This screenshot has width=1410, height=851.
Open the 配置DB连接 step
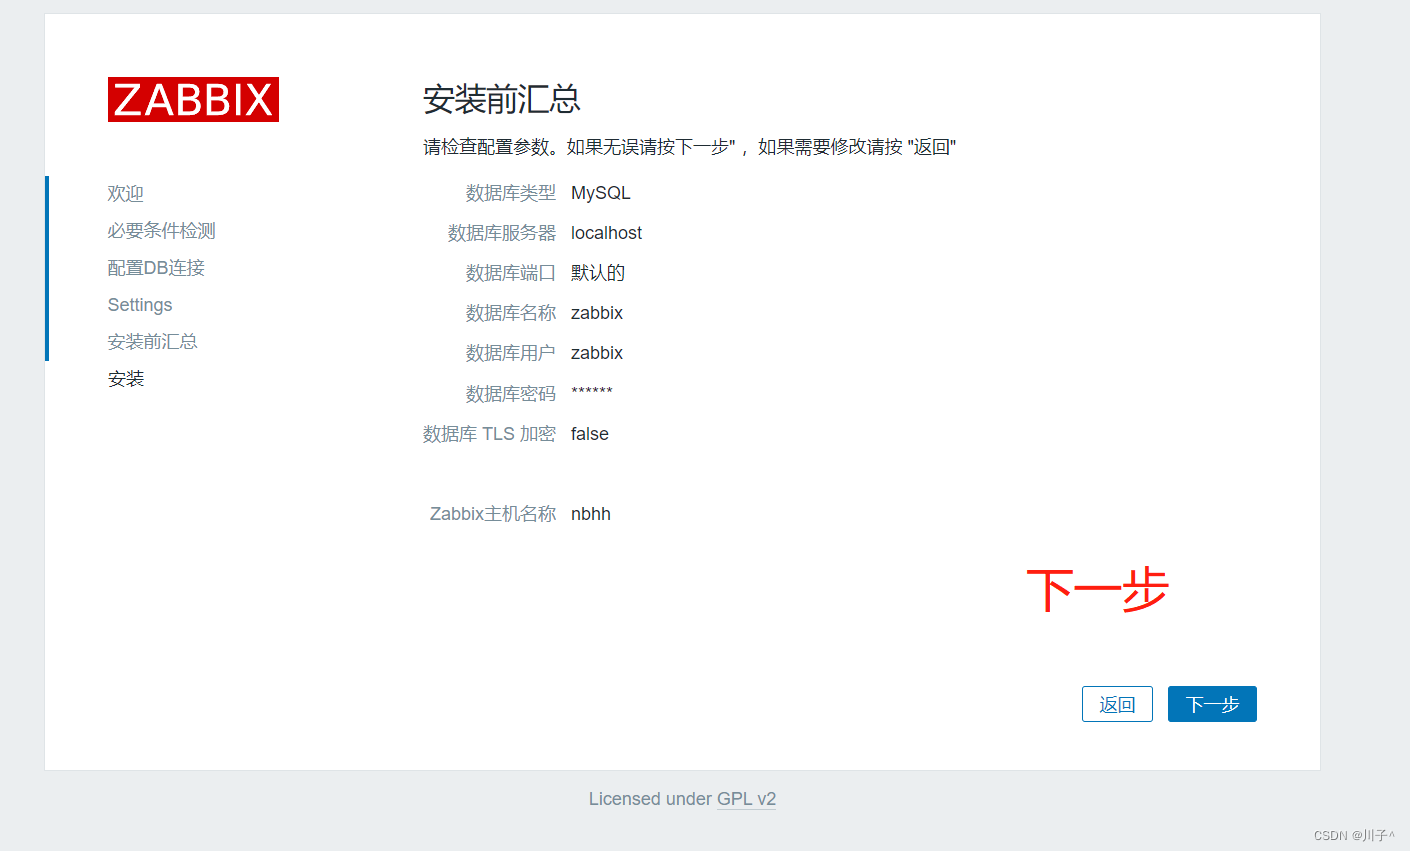[x=156, y=267]
